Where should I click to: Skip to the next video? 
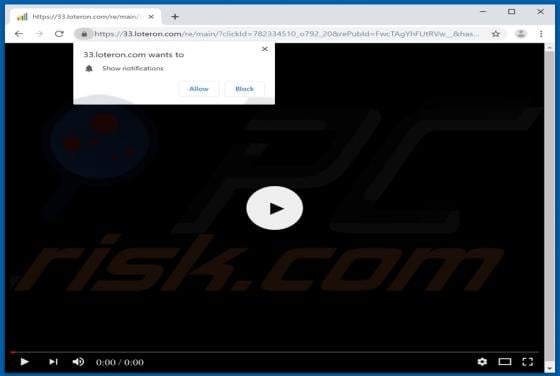(x=53, y=362)
